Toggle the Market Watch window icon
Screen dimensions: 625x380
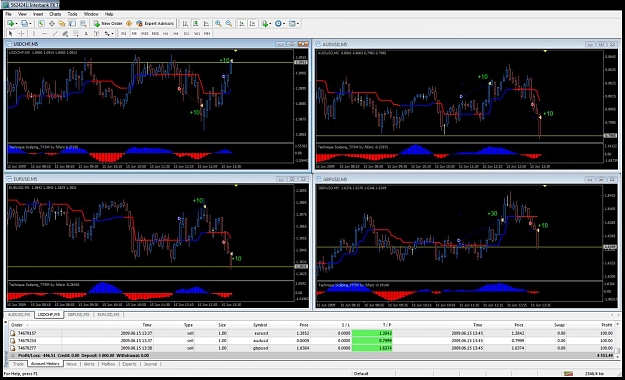(41, 24)
